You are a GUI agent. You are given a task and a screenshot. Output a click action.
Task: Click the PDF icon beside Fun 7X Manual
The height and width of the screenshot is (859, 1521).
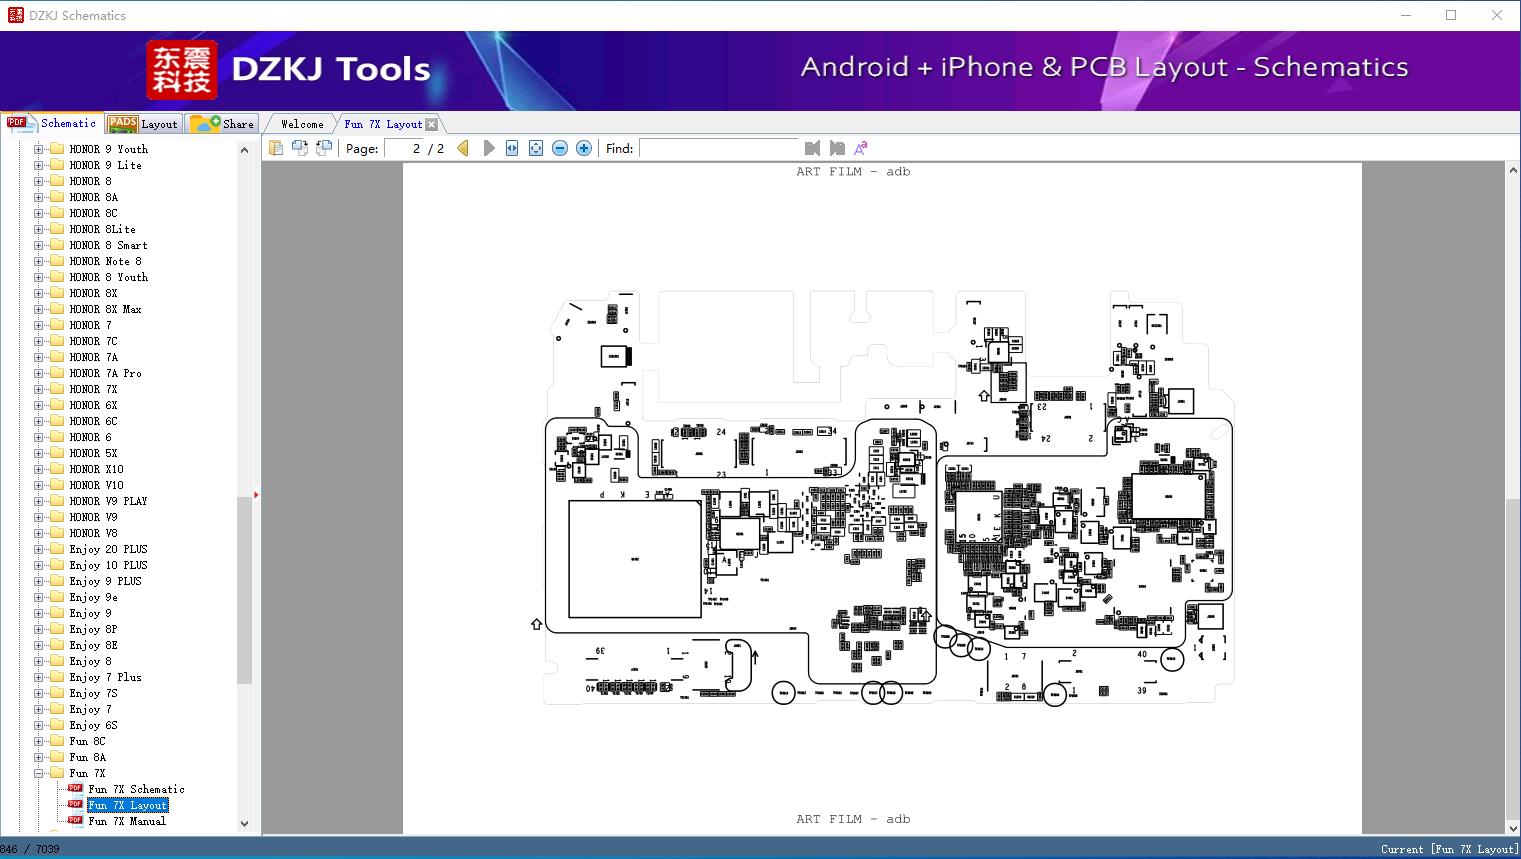coord(75,820)
